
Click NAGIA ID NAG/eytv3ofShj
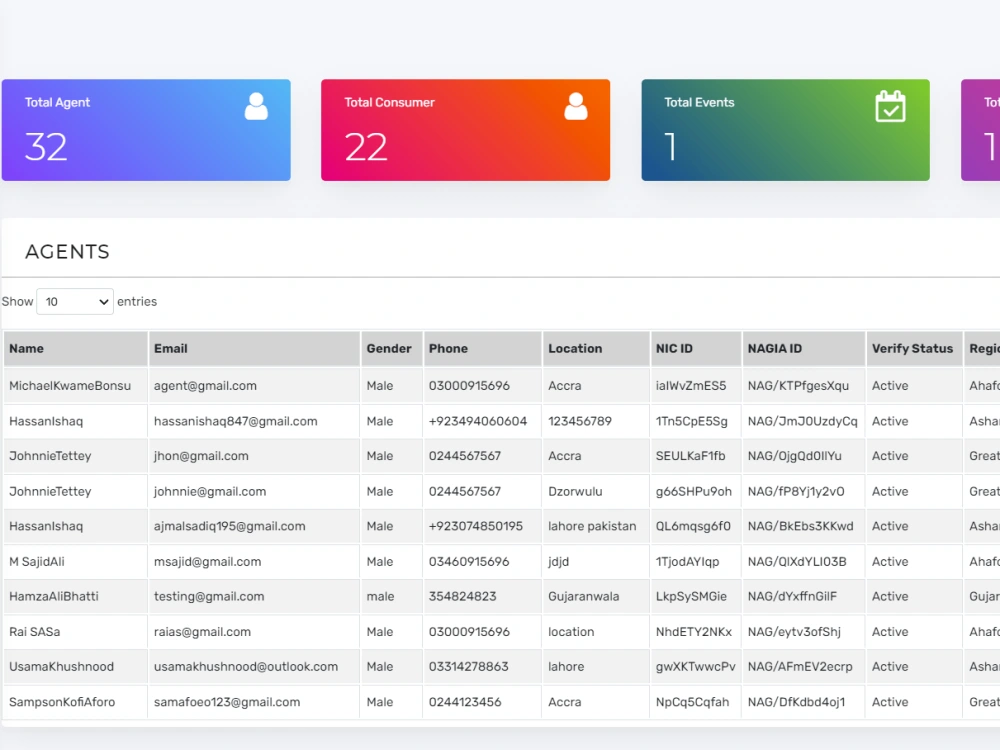coord(795,632)
